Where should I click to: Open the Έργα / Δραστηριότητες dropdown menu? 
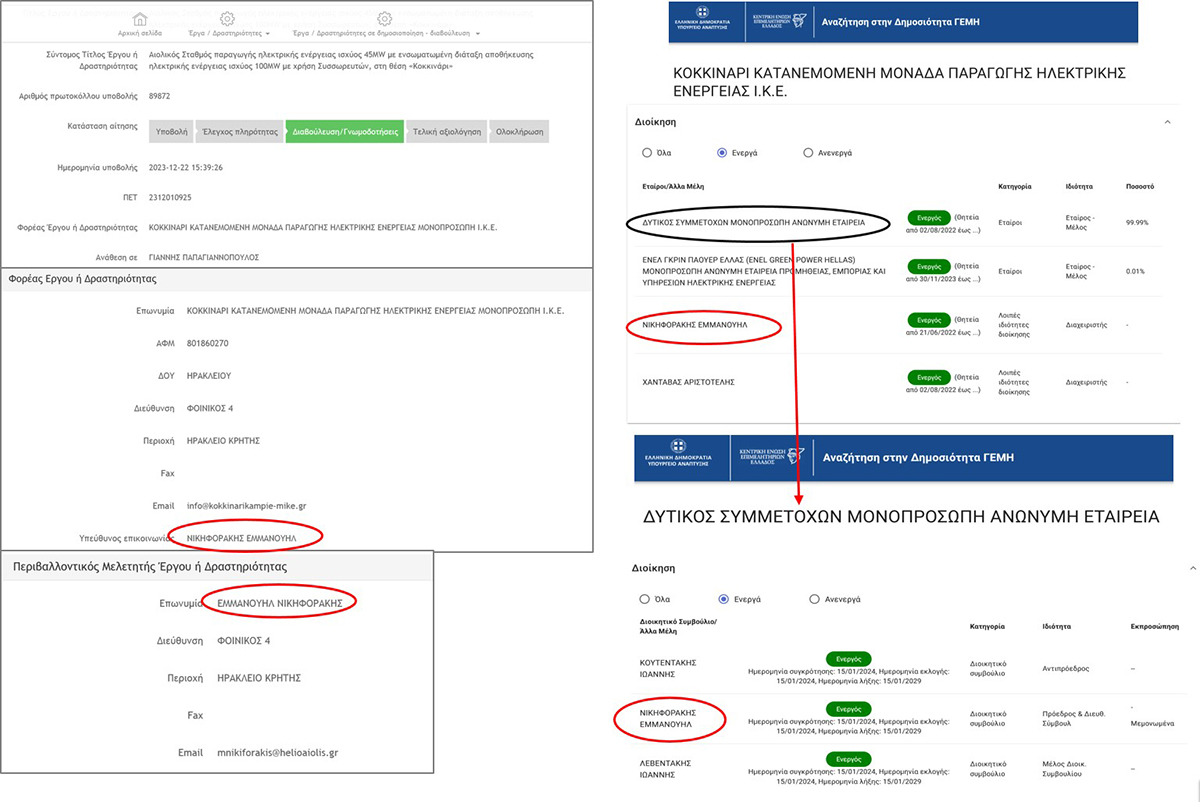point(230,33)
